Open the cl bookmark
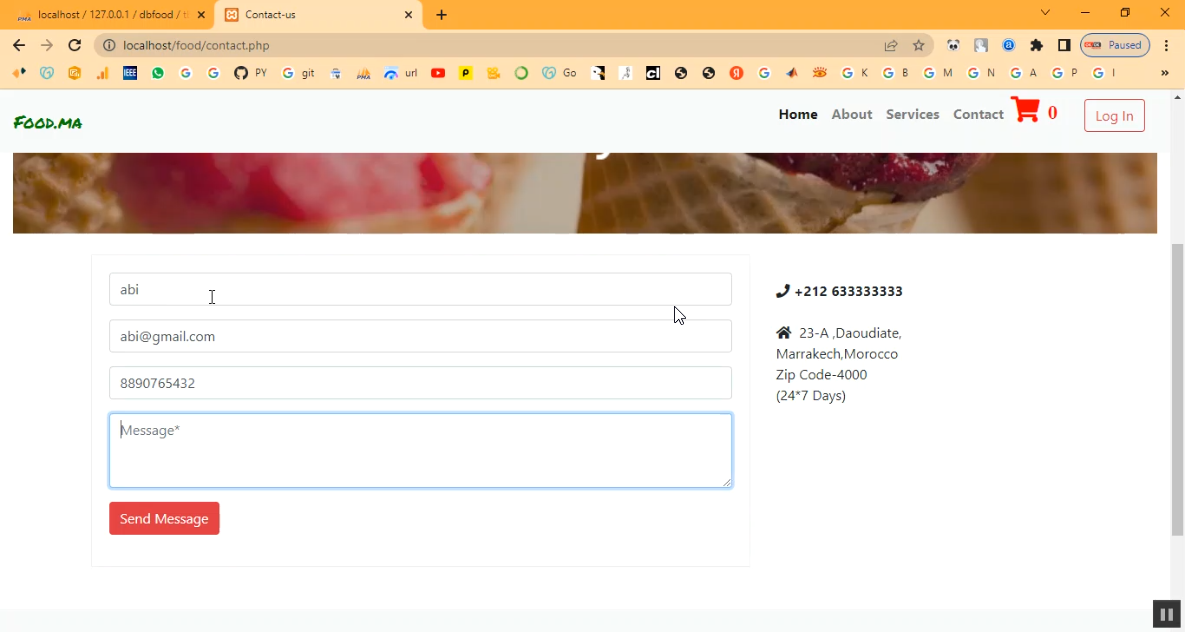 pyautogui.click(x=653, y=73)
